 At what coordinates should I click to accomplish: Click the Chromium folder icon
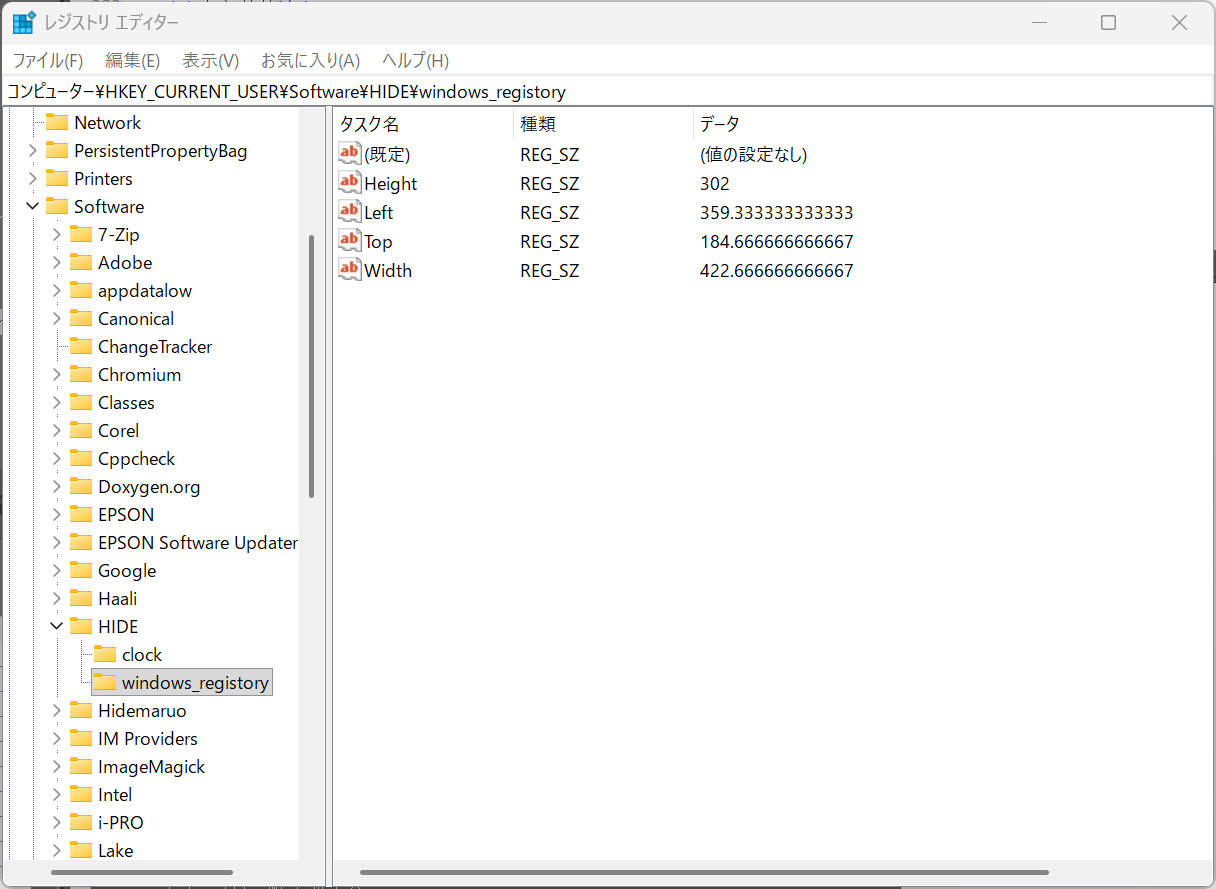[81, 375]
